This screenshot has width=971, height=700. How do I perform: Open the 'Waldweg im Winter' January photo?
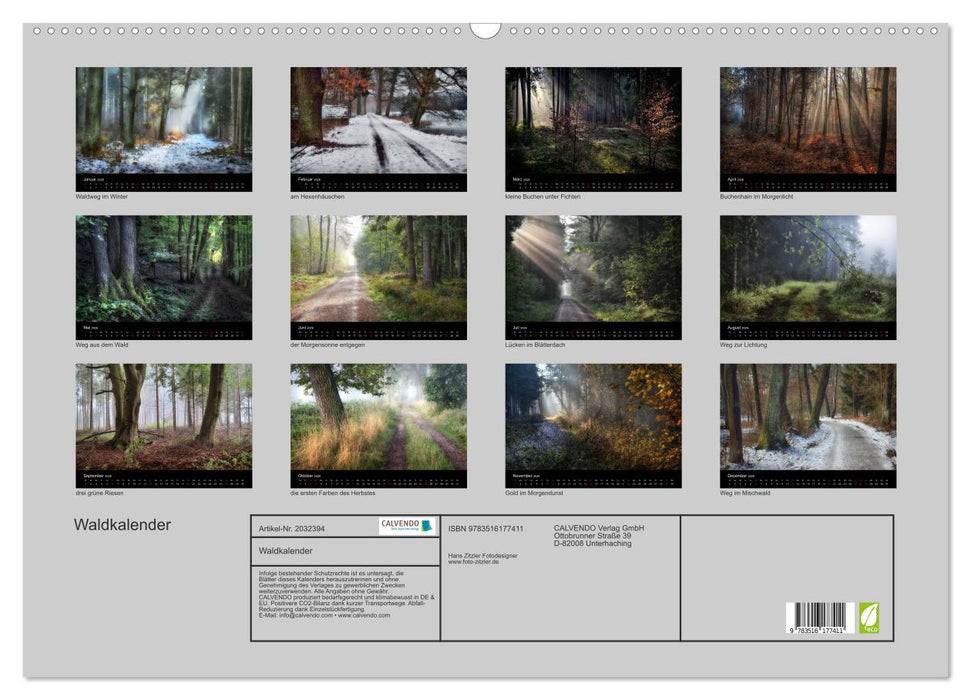pos(164,121)
